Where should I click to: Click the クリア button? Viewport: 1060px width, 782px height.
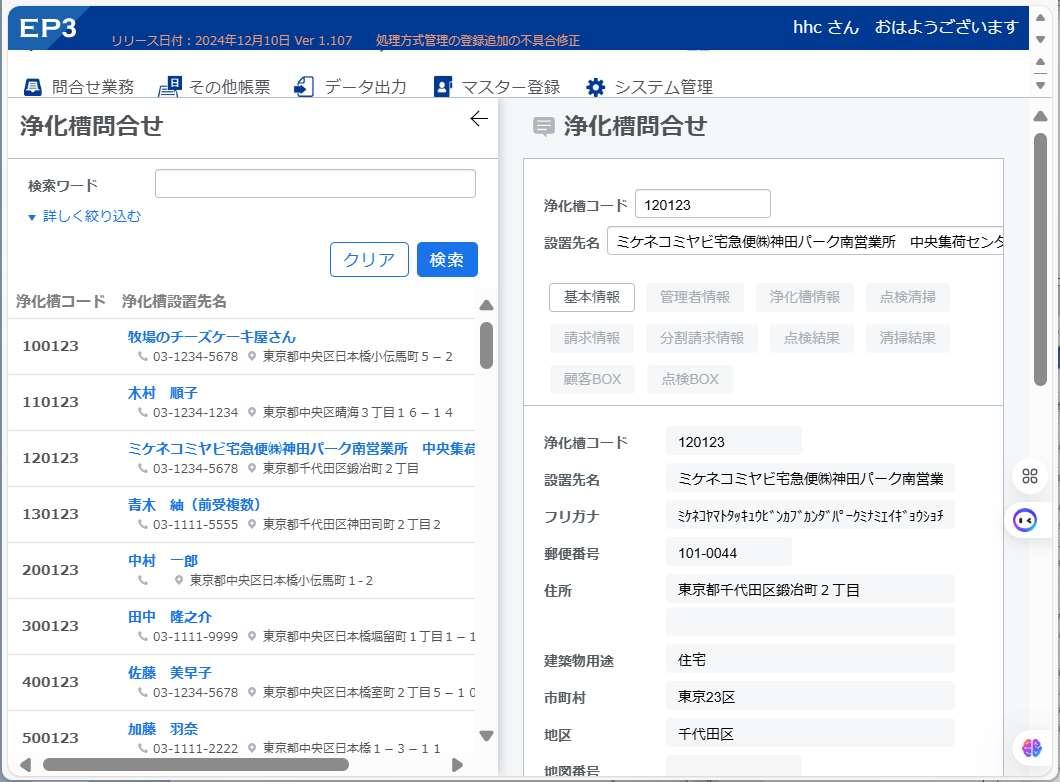pos(369,260)
